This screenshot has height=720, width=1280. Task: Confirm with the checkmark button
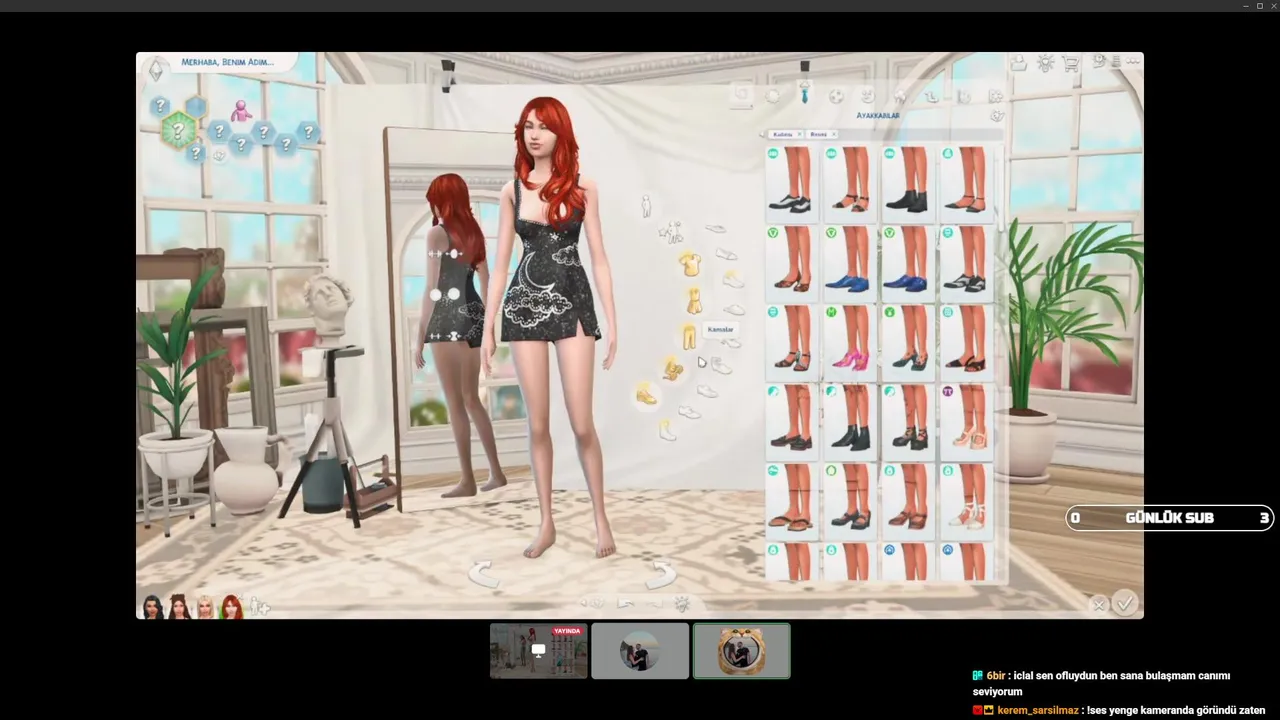click(1126, 603)
